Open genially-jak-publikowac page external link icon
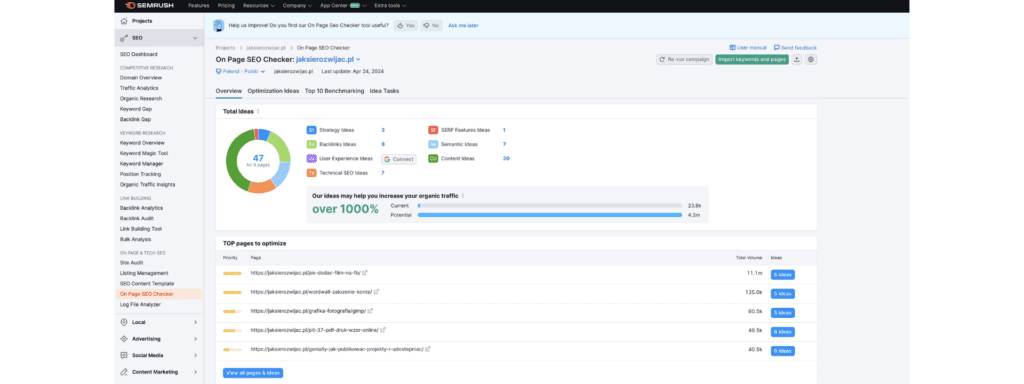Viewport: 1024px width, 384px height. 428,349
